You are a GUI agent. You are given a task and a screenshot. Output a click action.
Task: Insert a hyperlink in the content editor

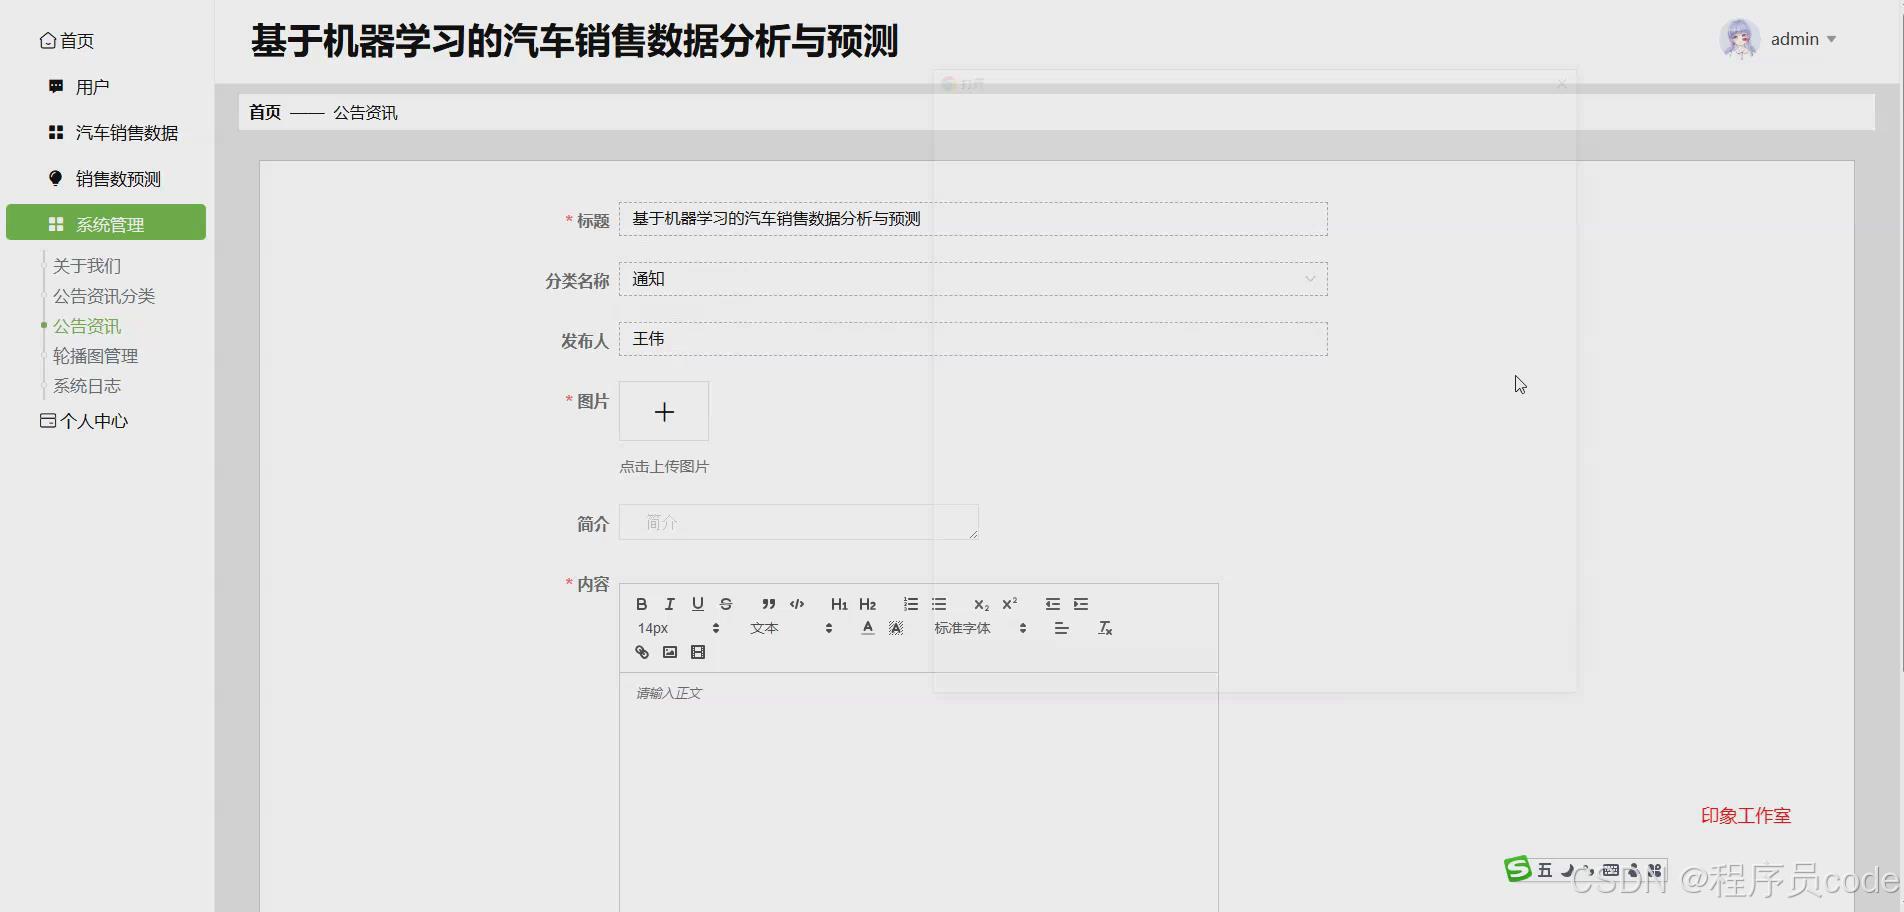coord(641,652)
